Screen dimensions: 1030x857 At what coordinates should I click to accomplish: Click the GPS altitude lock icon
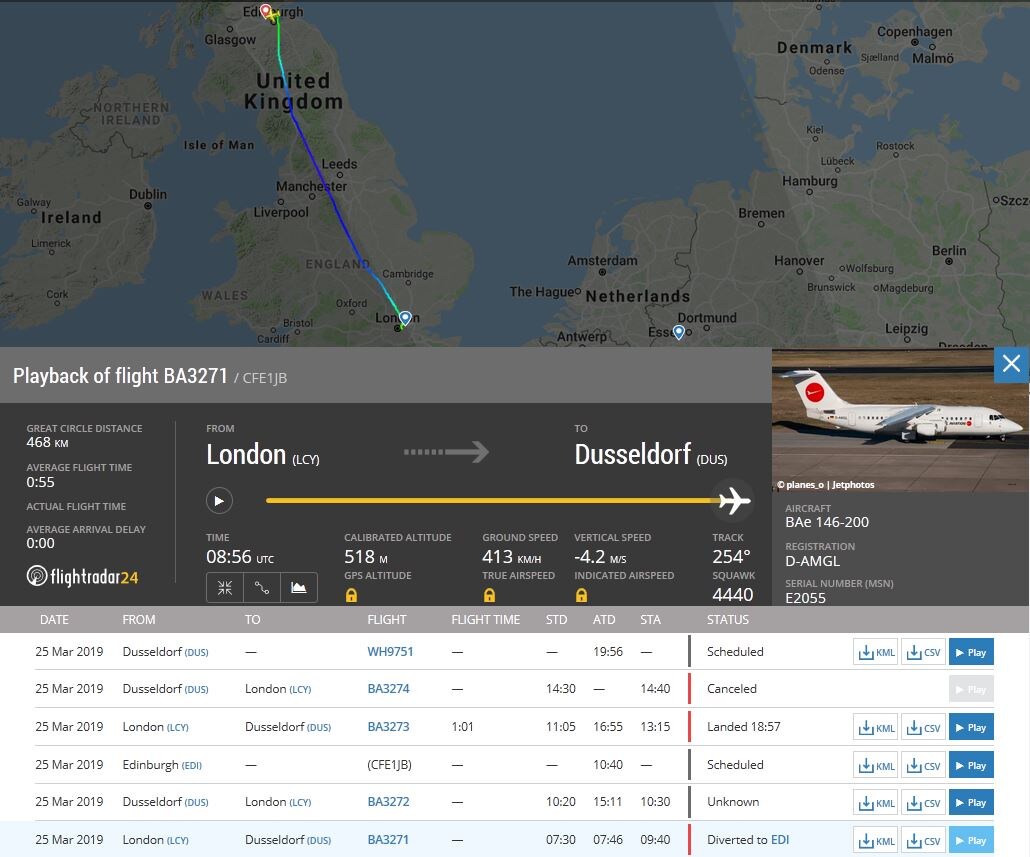pyautogui.click(x=351, y=595)
